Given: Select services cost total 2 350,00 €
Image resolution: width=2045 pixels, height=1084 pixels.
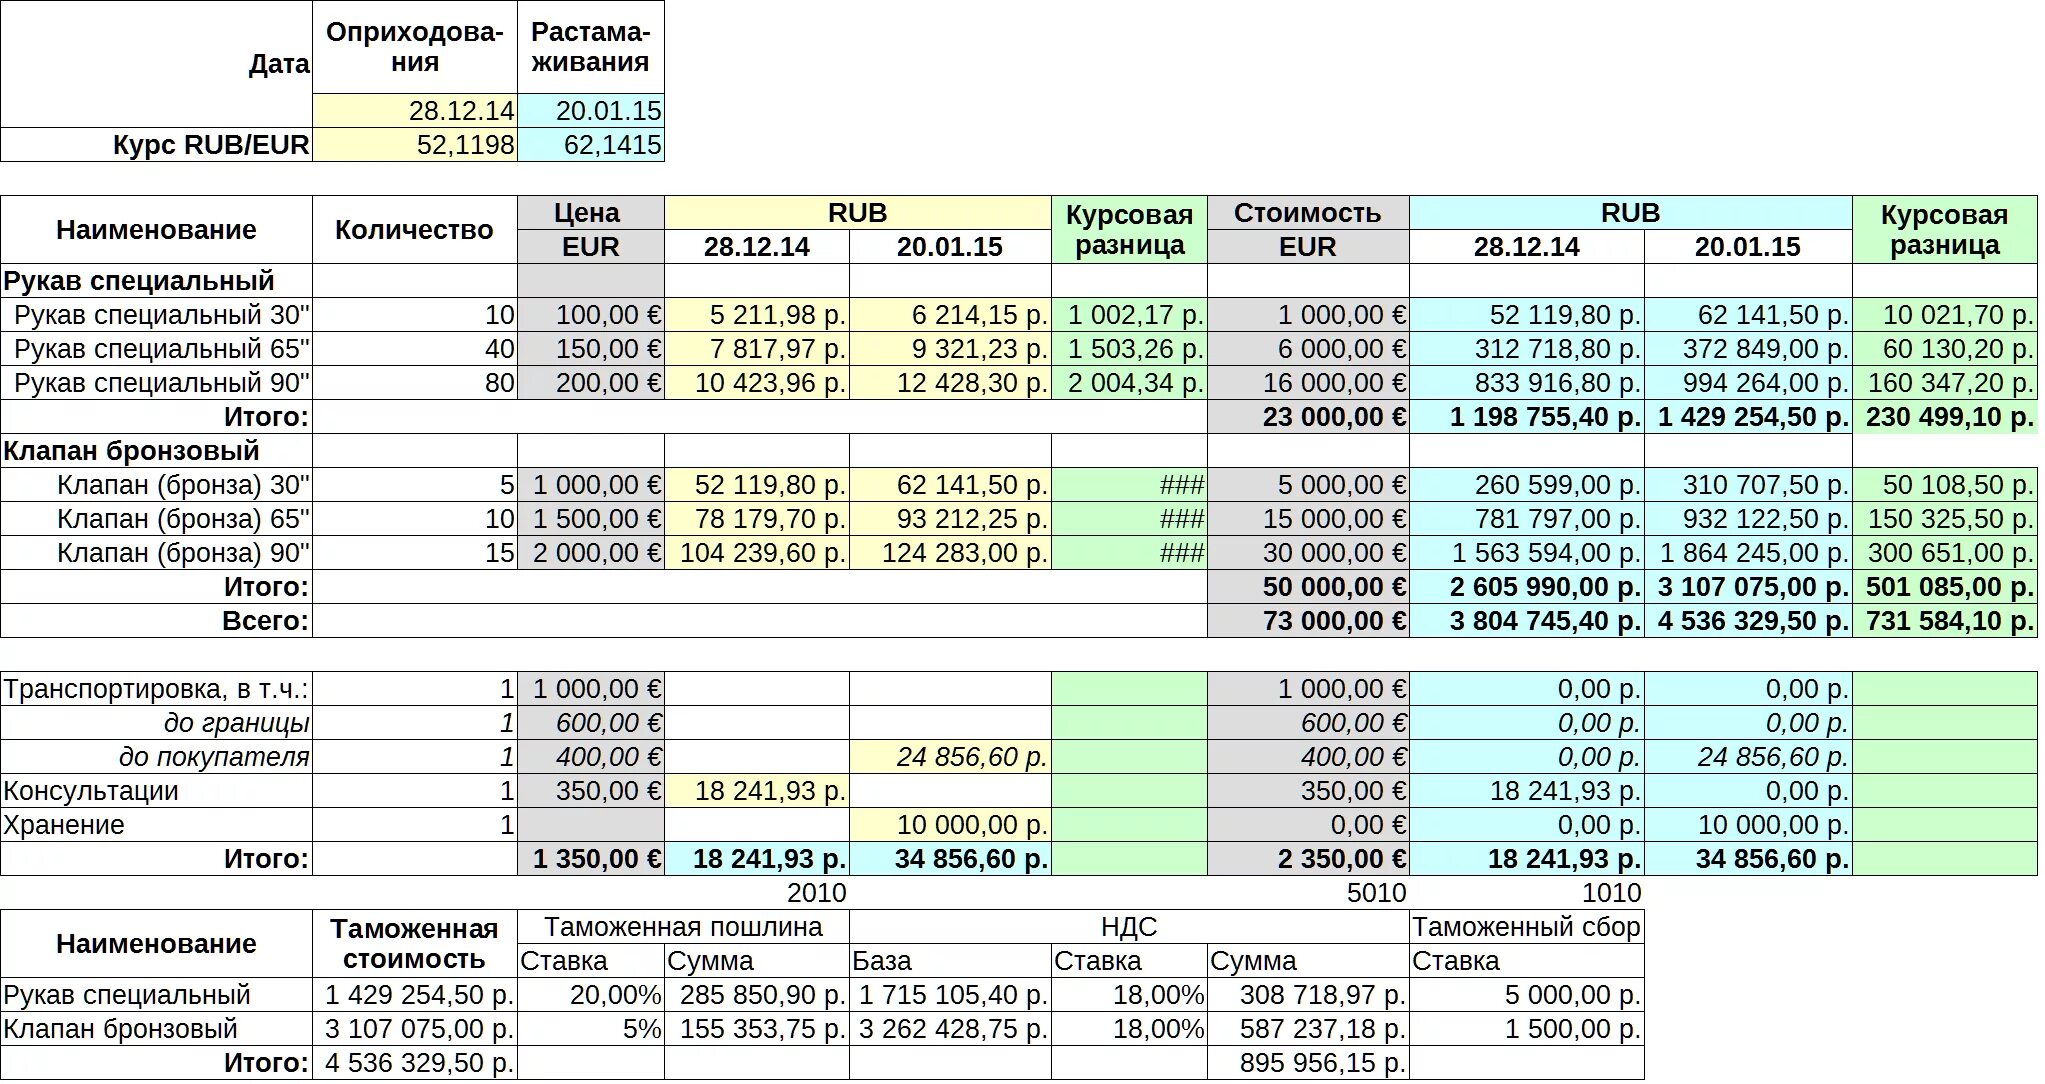Looking at the screenshot, I should tap(1308, 859).
